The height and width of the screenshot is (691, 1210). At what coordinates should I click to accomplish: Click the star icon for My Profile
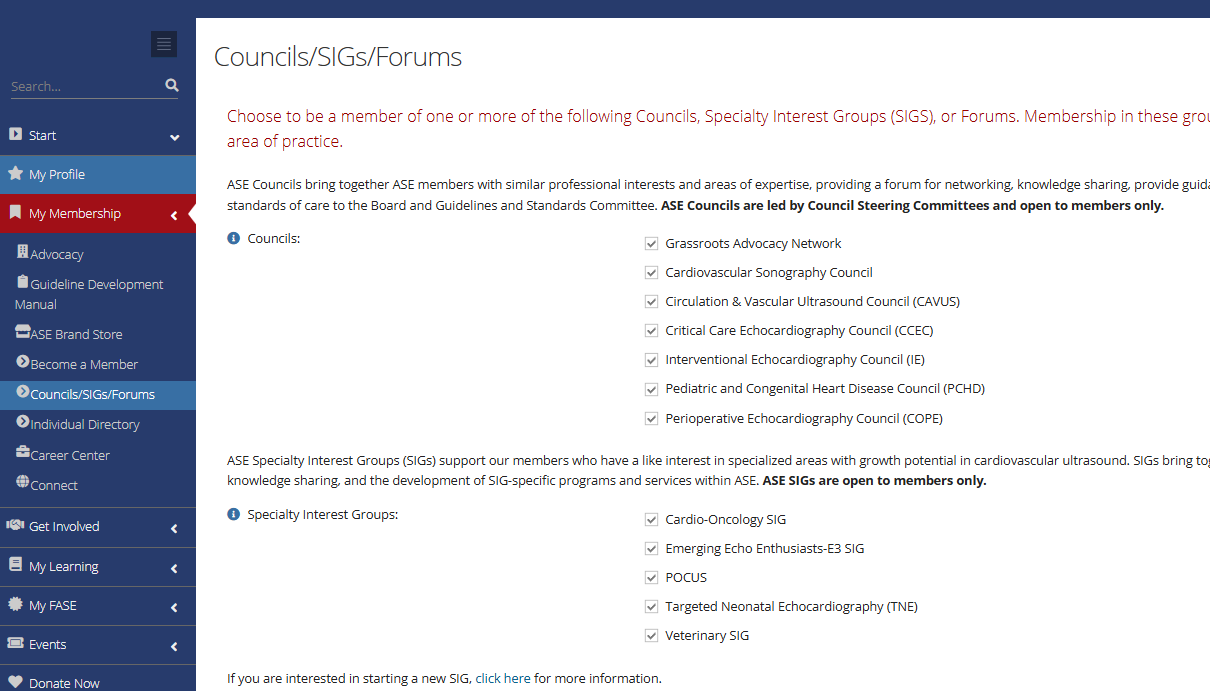16,173
